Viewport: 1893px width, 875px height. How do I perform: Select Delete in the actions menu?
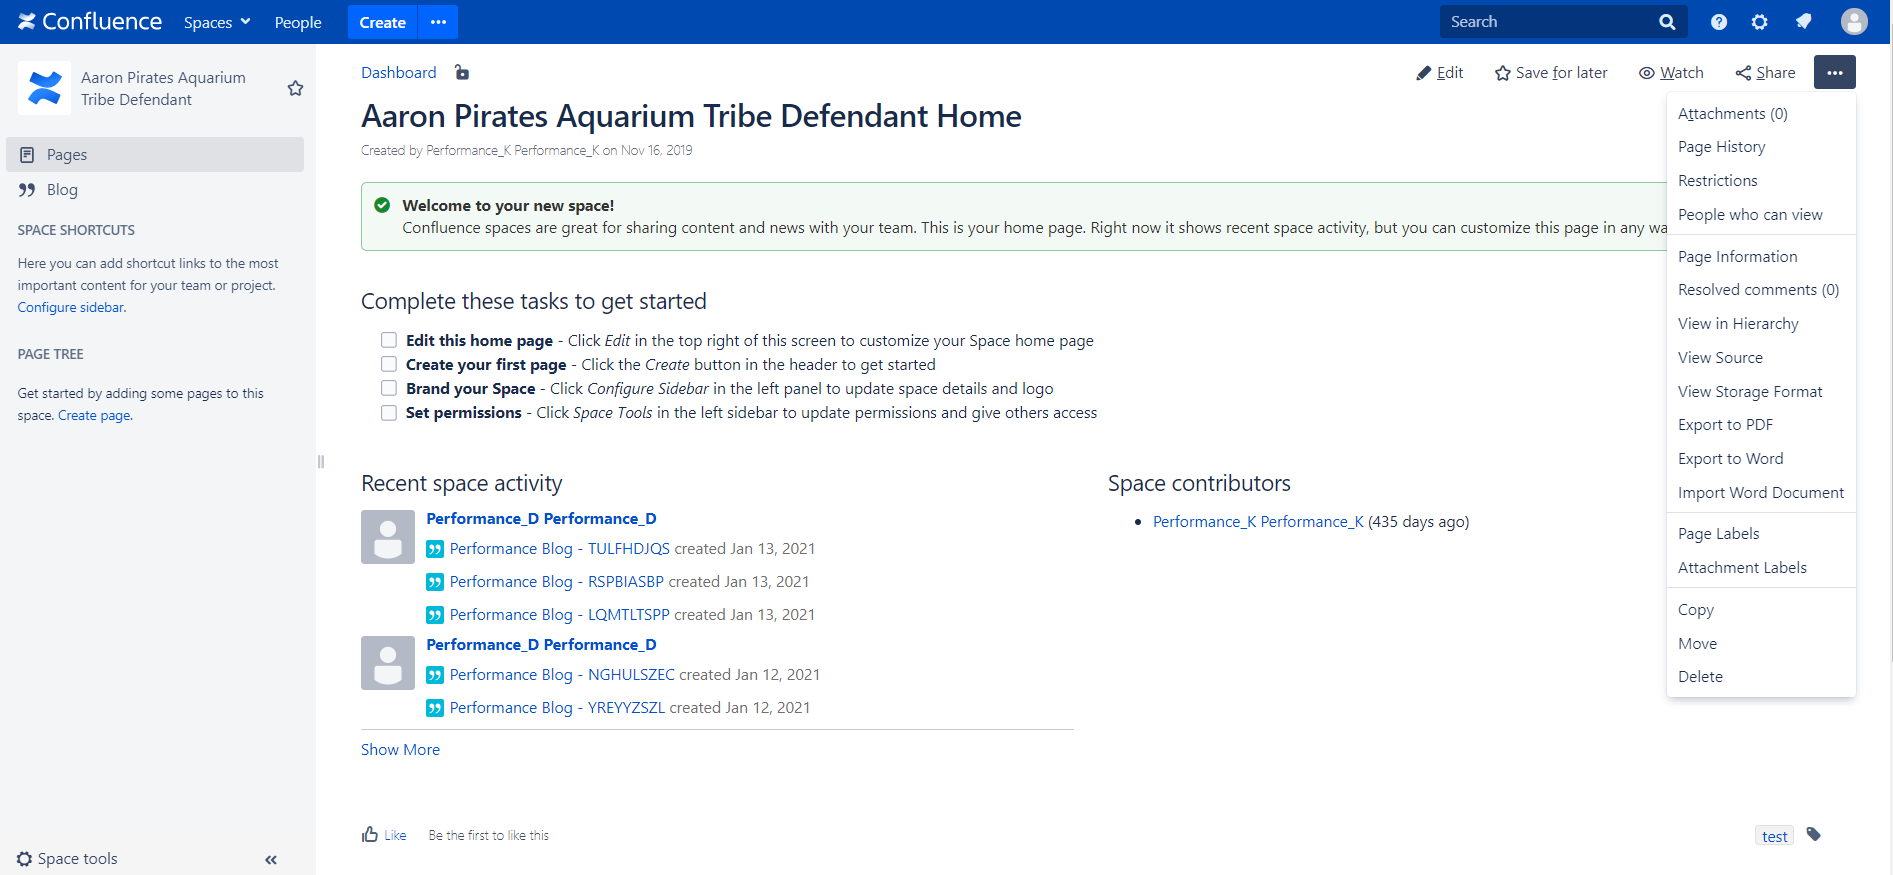pos(1761,677)
